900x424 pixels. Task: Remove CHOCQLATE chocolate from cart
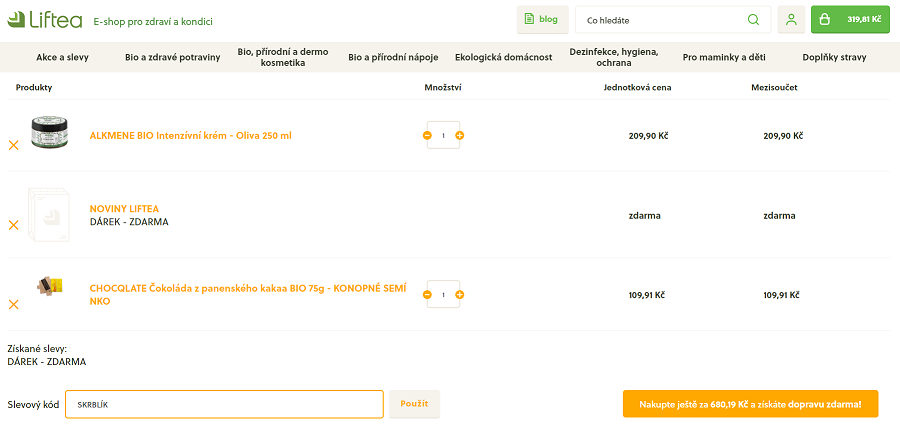pos(14,305)
